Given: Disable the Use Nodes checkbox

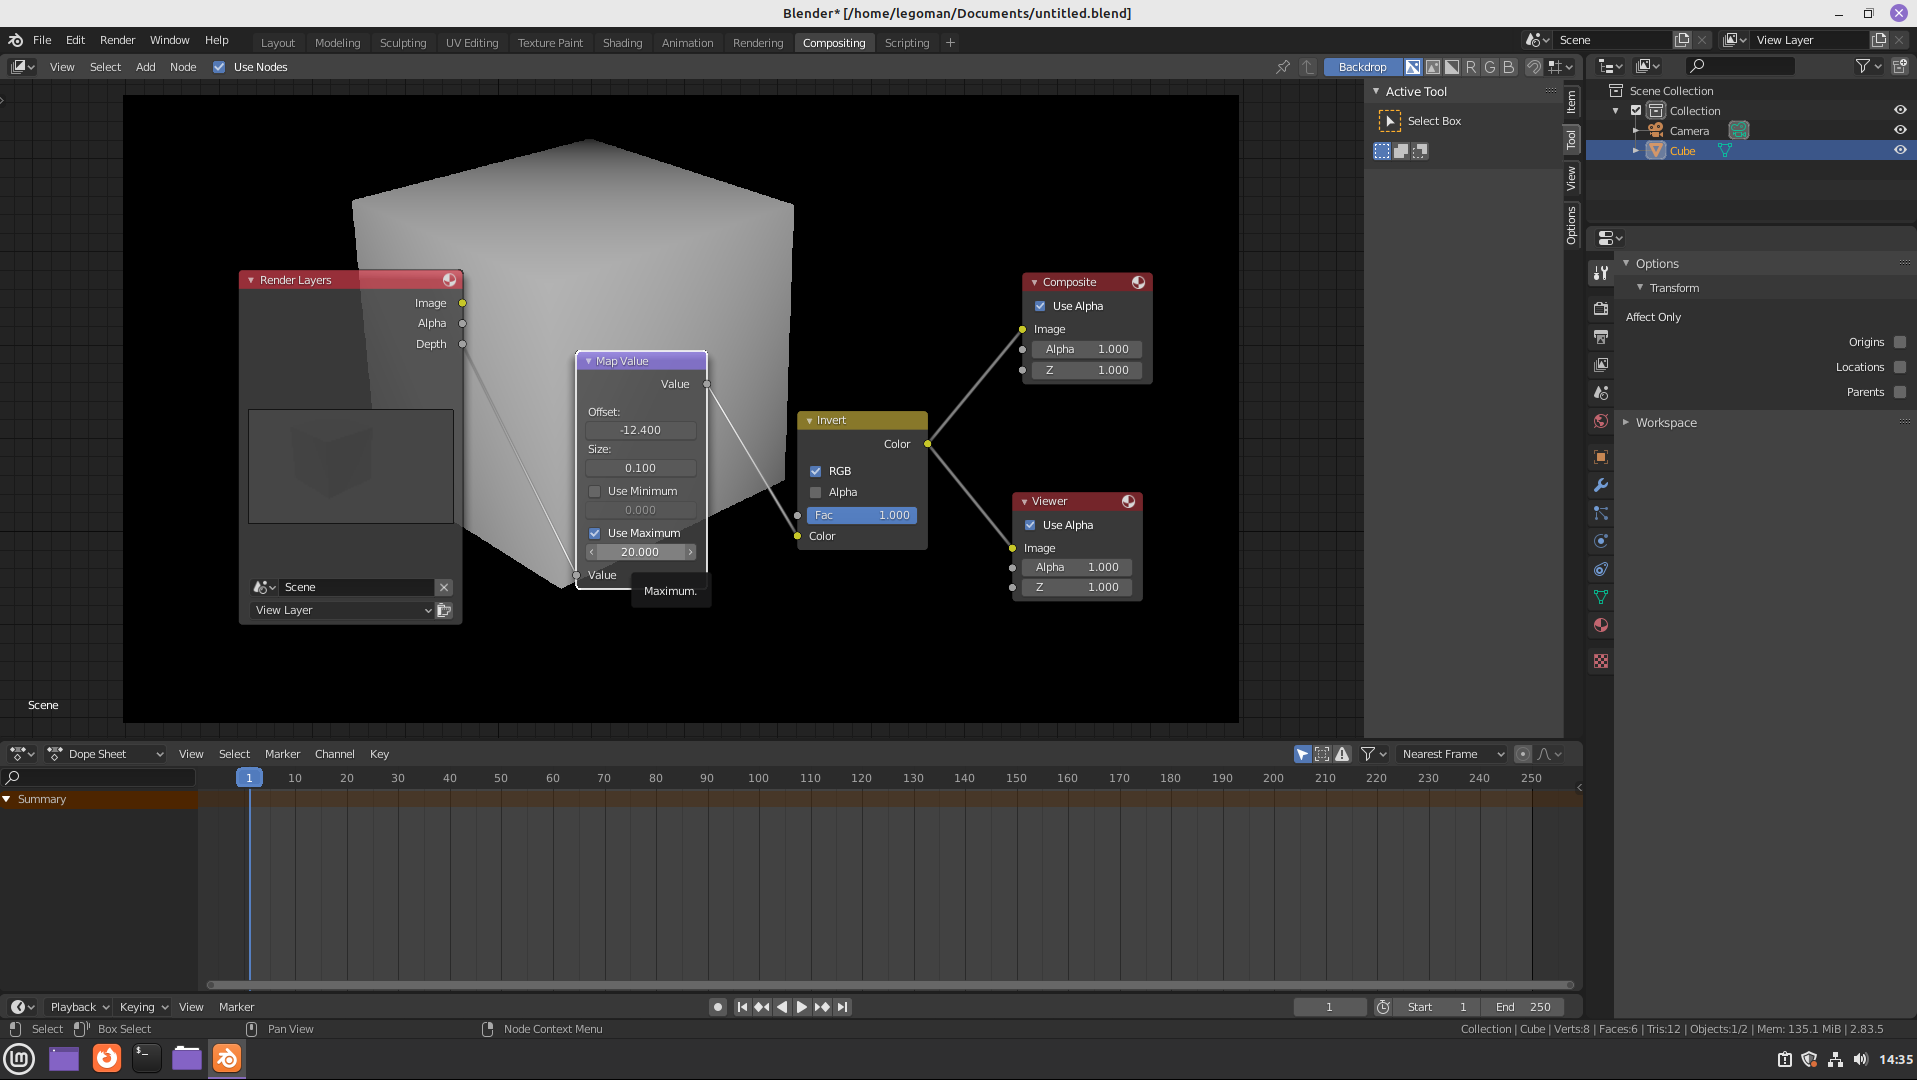Looking at the screenshot, I should click(219, 67).
